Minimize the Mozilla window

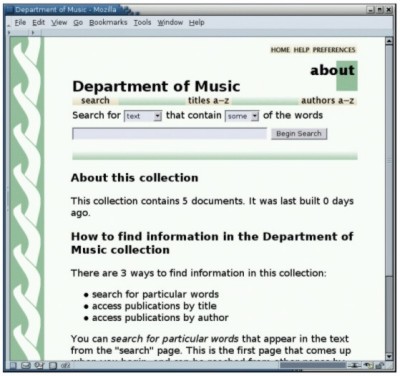pyautogui.click(x=371, y=10)
